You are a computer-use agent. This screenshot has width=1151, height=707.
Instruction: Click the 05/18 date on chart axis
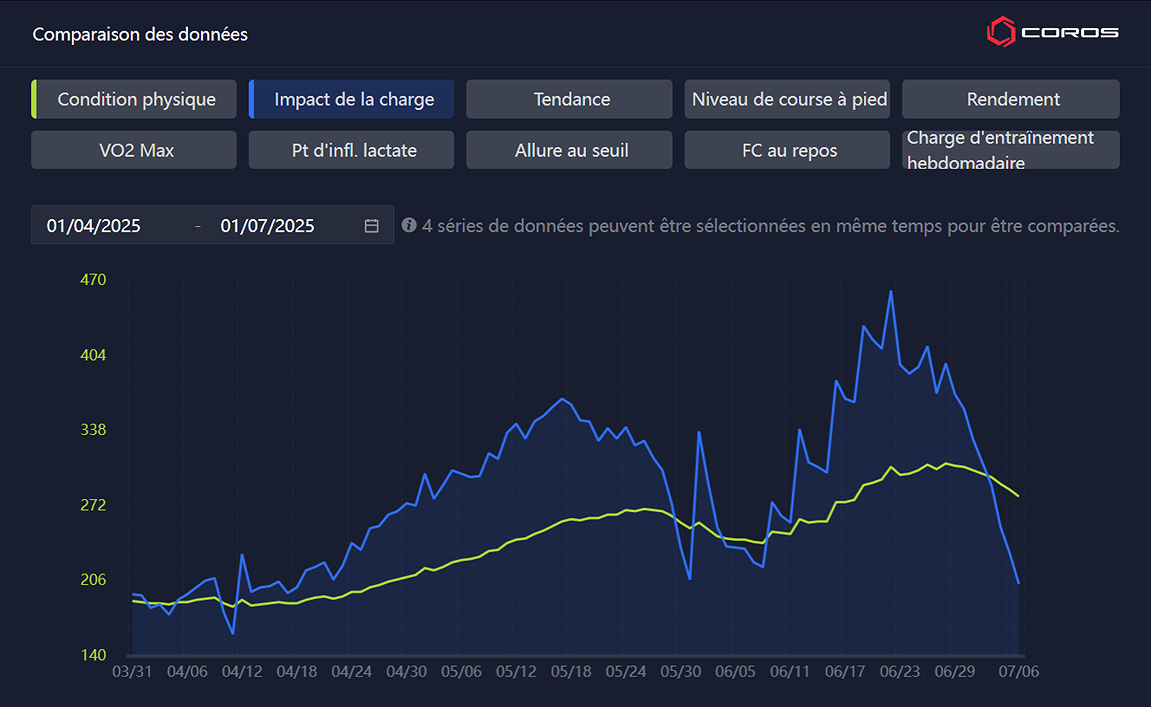click(570, 672)
